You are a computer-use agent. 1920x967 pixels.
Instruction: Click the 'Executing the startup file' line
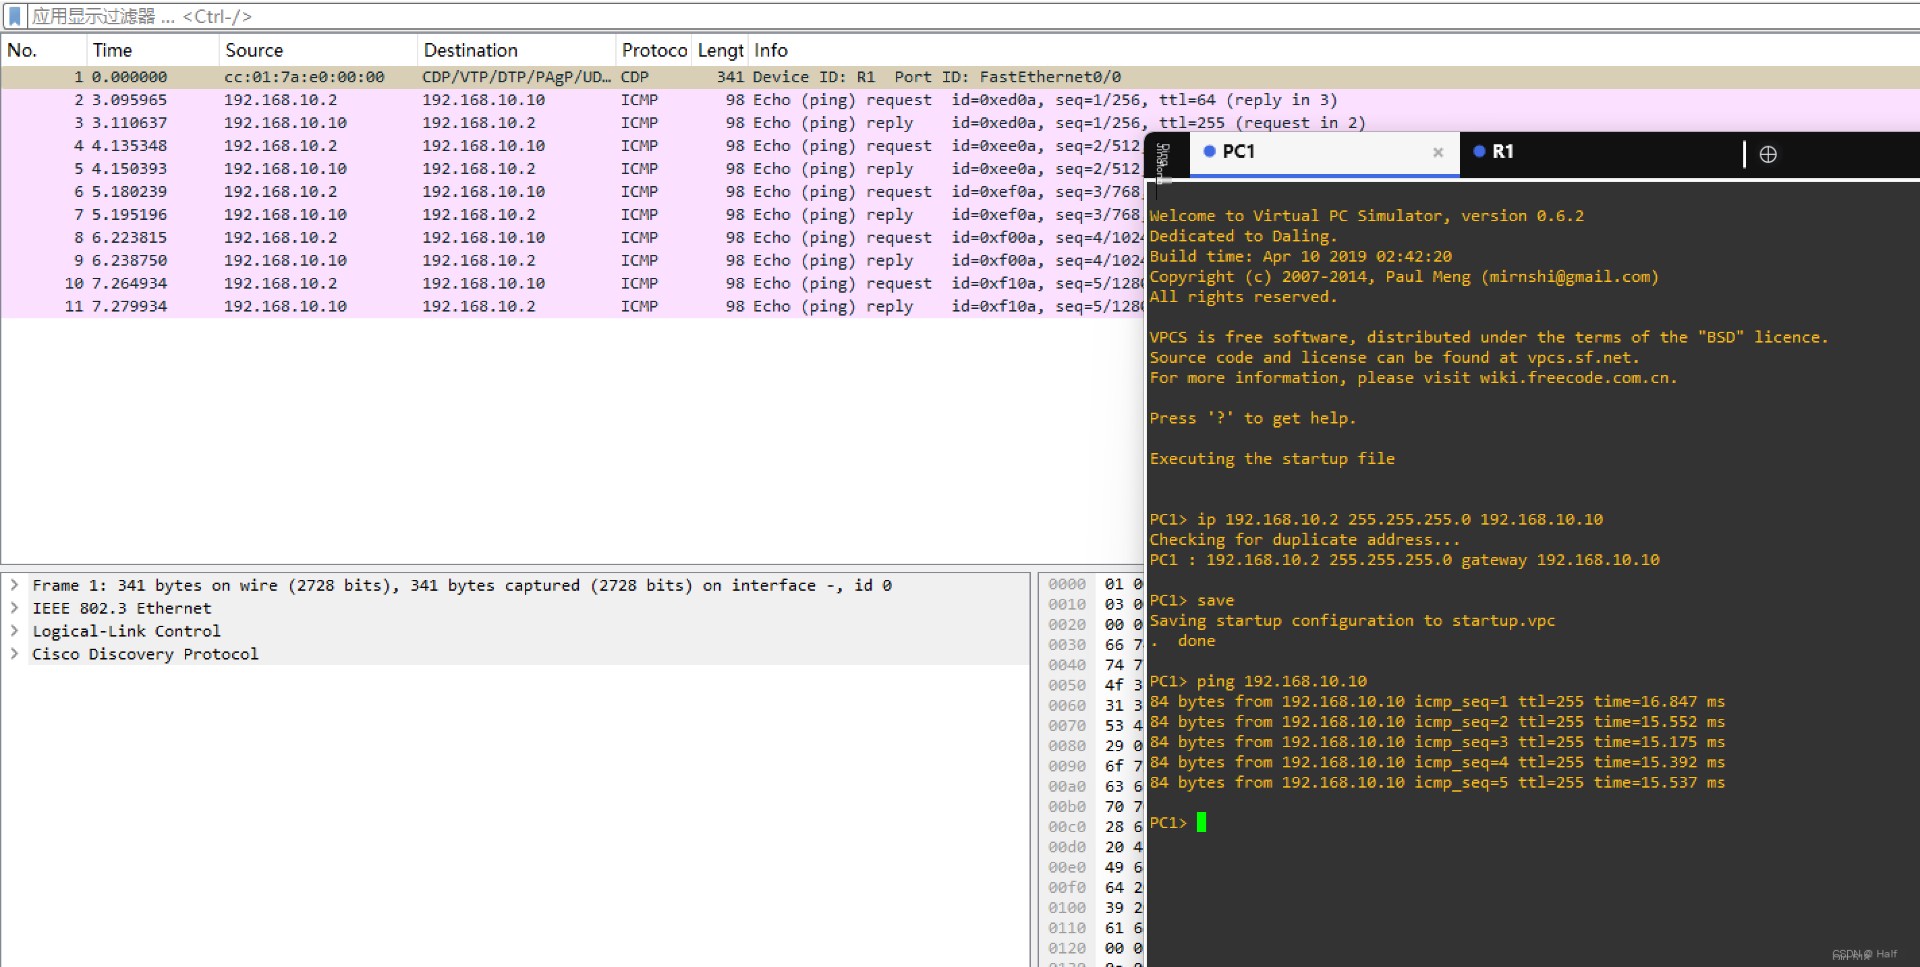click(x=1272, y=459)
